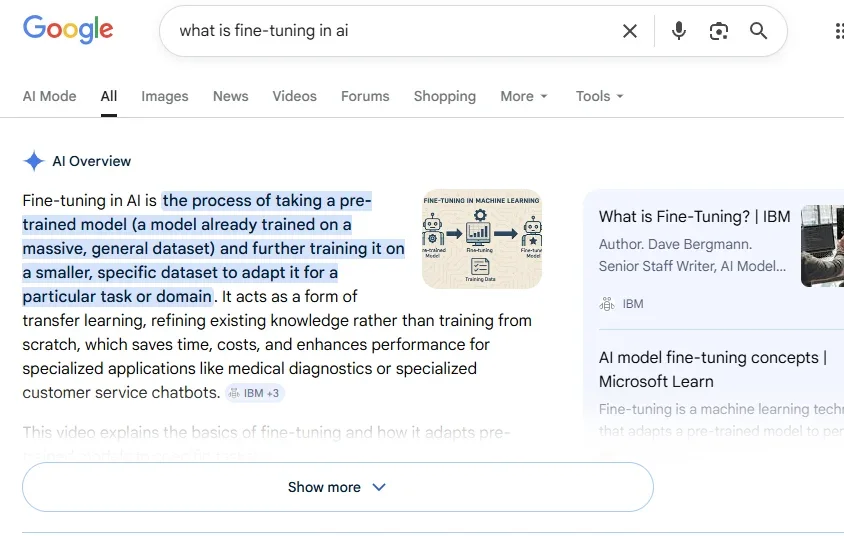Go to the News tab
This screenshot has width=844, height=545.
point(230,96)
